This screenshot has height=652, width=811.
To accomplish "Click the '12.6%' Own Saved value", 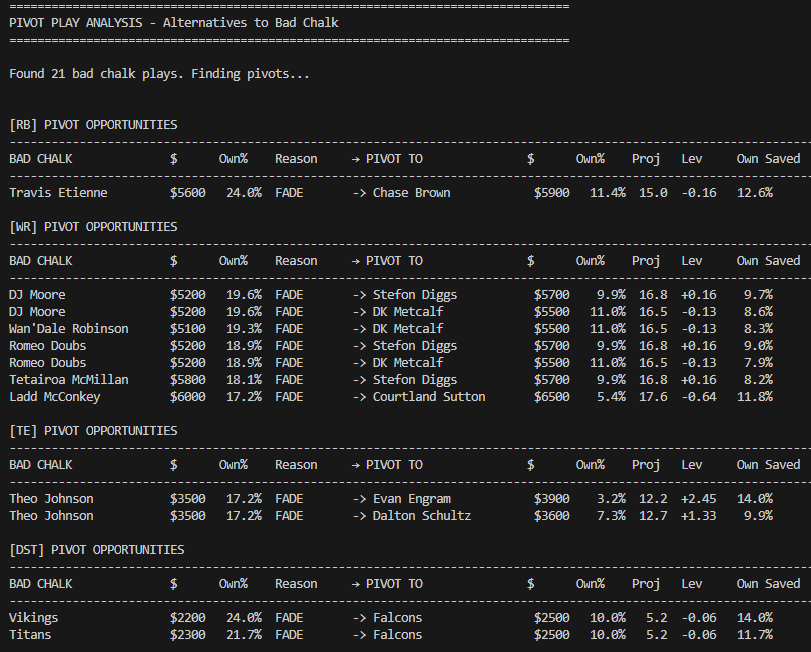I will point(755,193).
